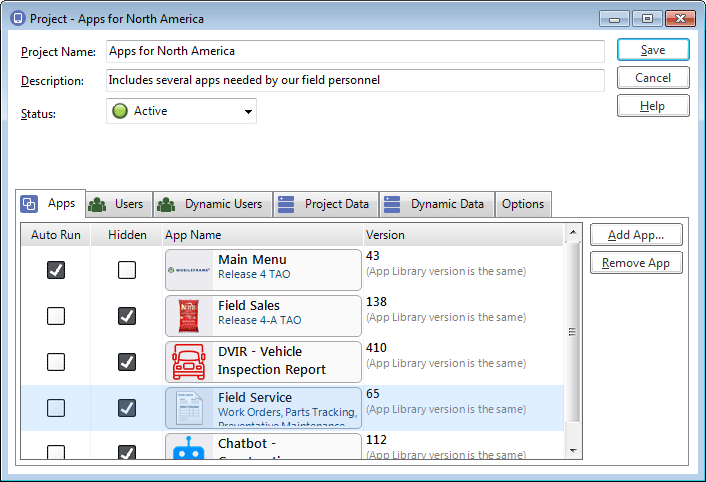Open the Dynamic Data tab
The image size is (706, 482).
point(437,204)
